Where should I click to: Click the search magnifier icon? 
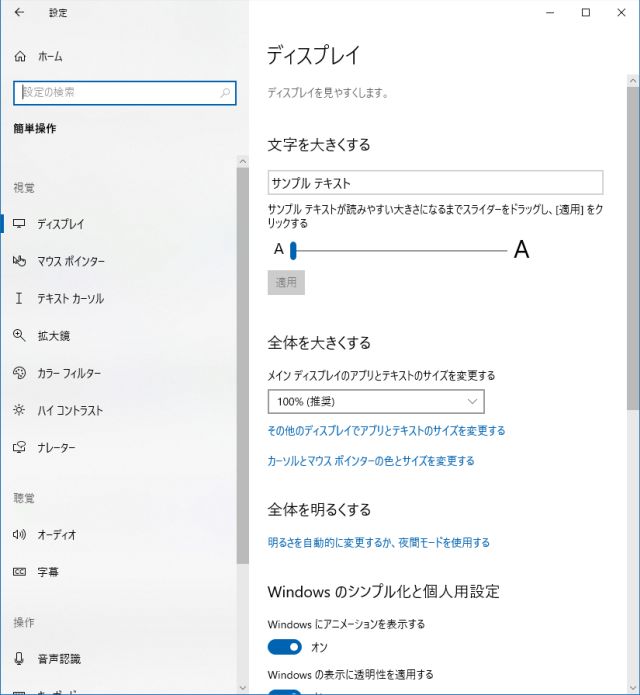click(x=226, y=92)
